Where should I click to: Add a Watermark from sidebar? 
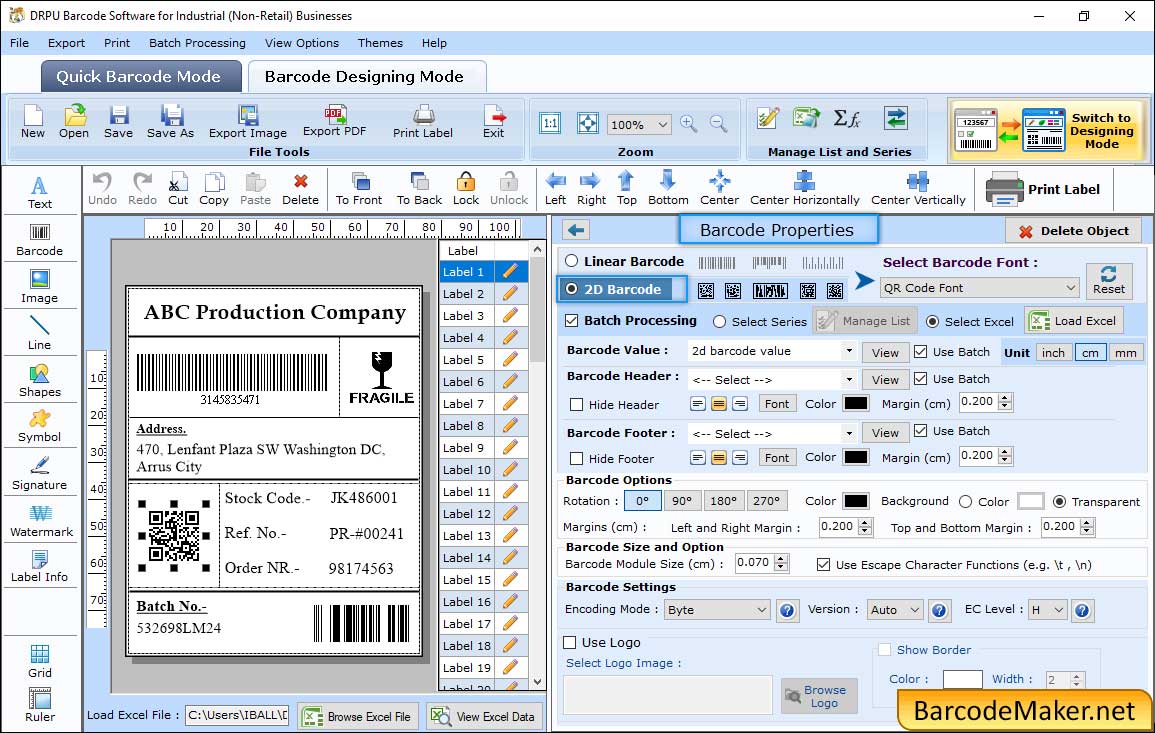(41, 521)
